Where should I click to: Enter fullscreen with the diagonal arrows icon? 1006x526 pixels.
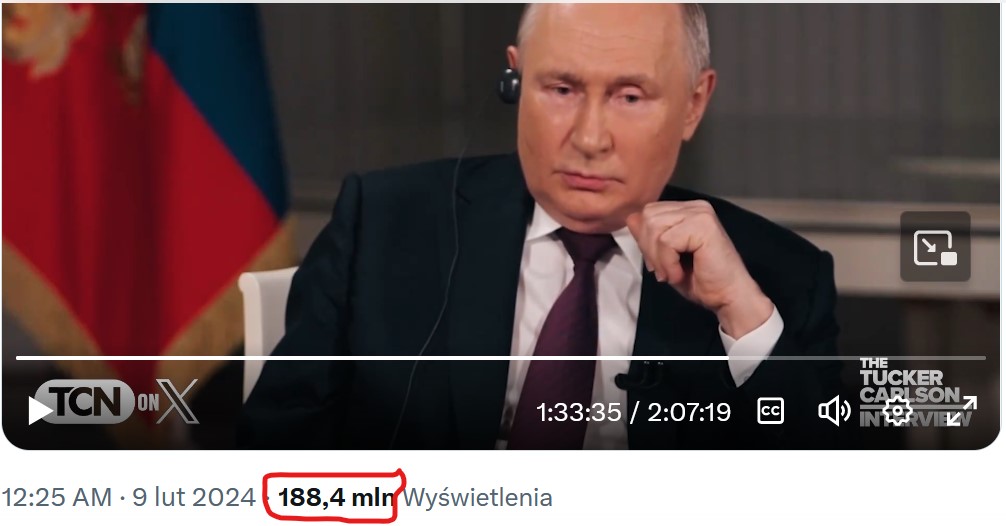click(961, 411)
